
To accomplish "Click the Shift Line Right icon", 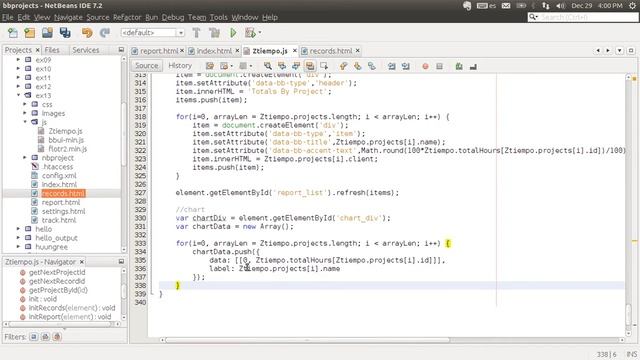I will pyautogui.click(x=405, y=66).
